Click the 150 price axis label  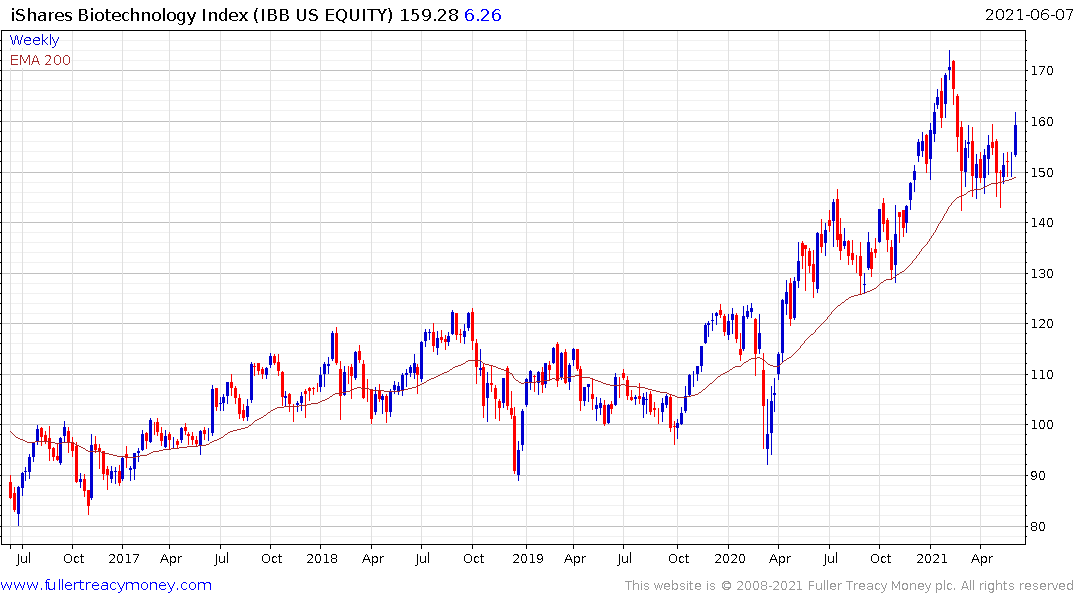tap(1041, 172)
